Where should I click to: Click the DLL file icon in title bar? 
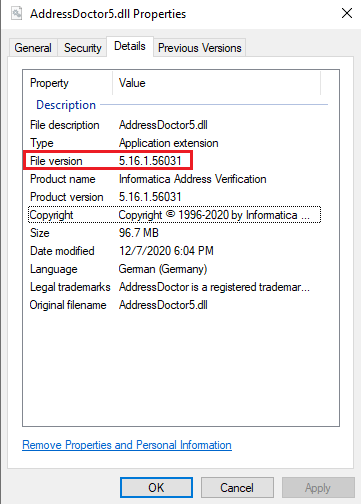click(x=16, y=13)
